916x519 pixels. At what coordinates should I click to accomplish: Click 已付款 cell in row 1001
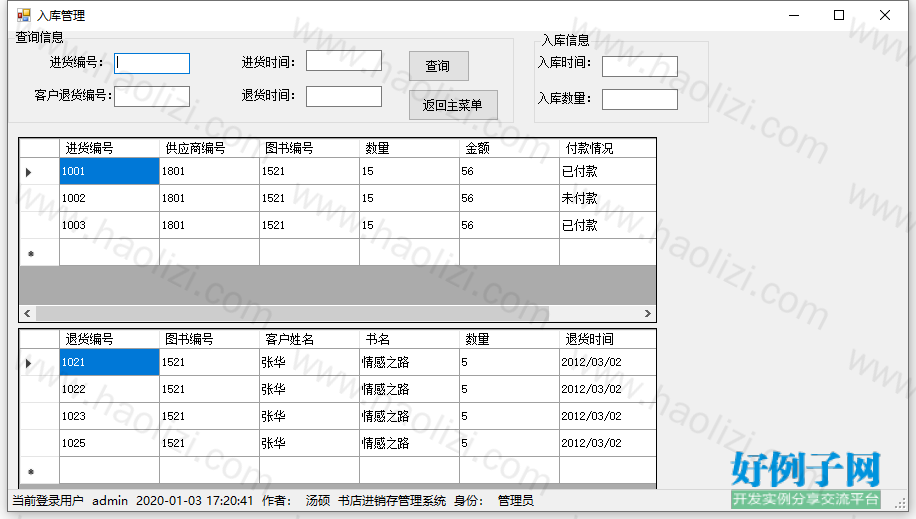point(608,171)
